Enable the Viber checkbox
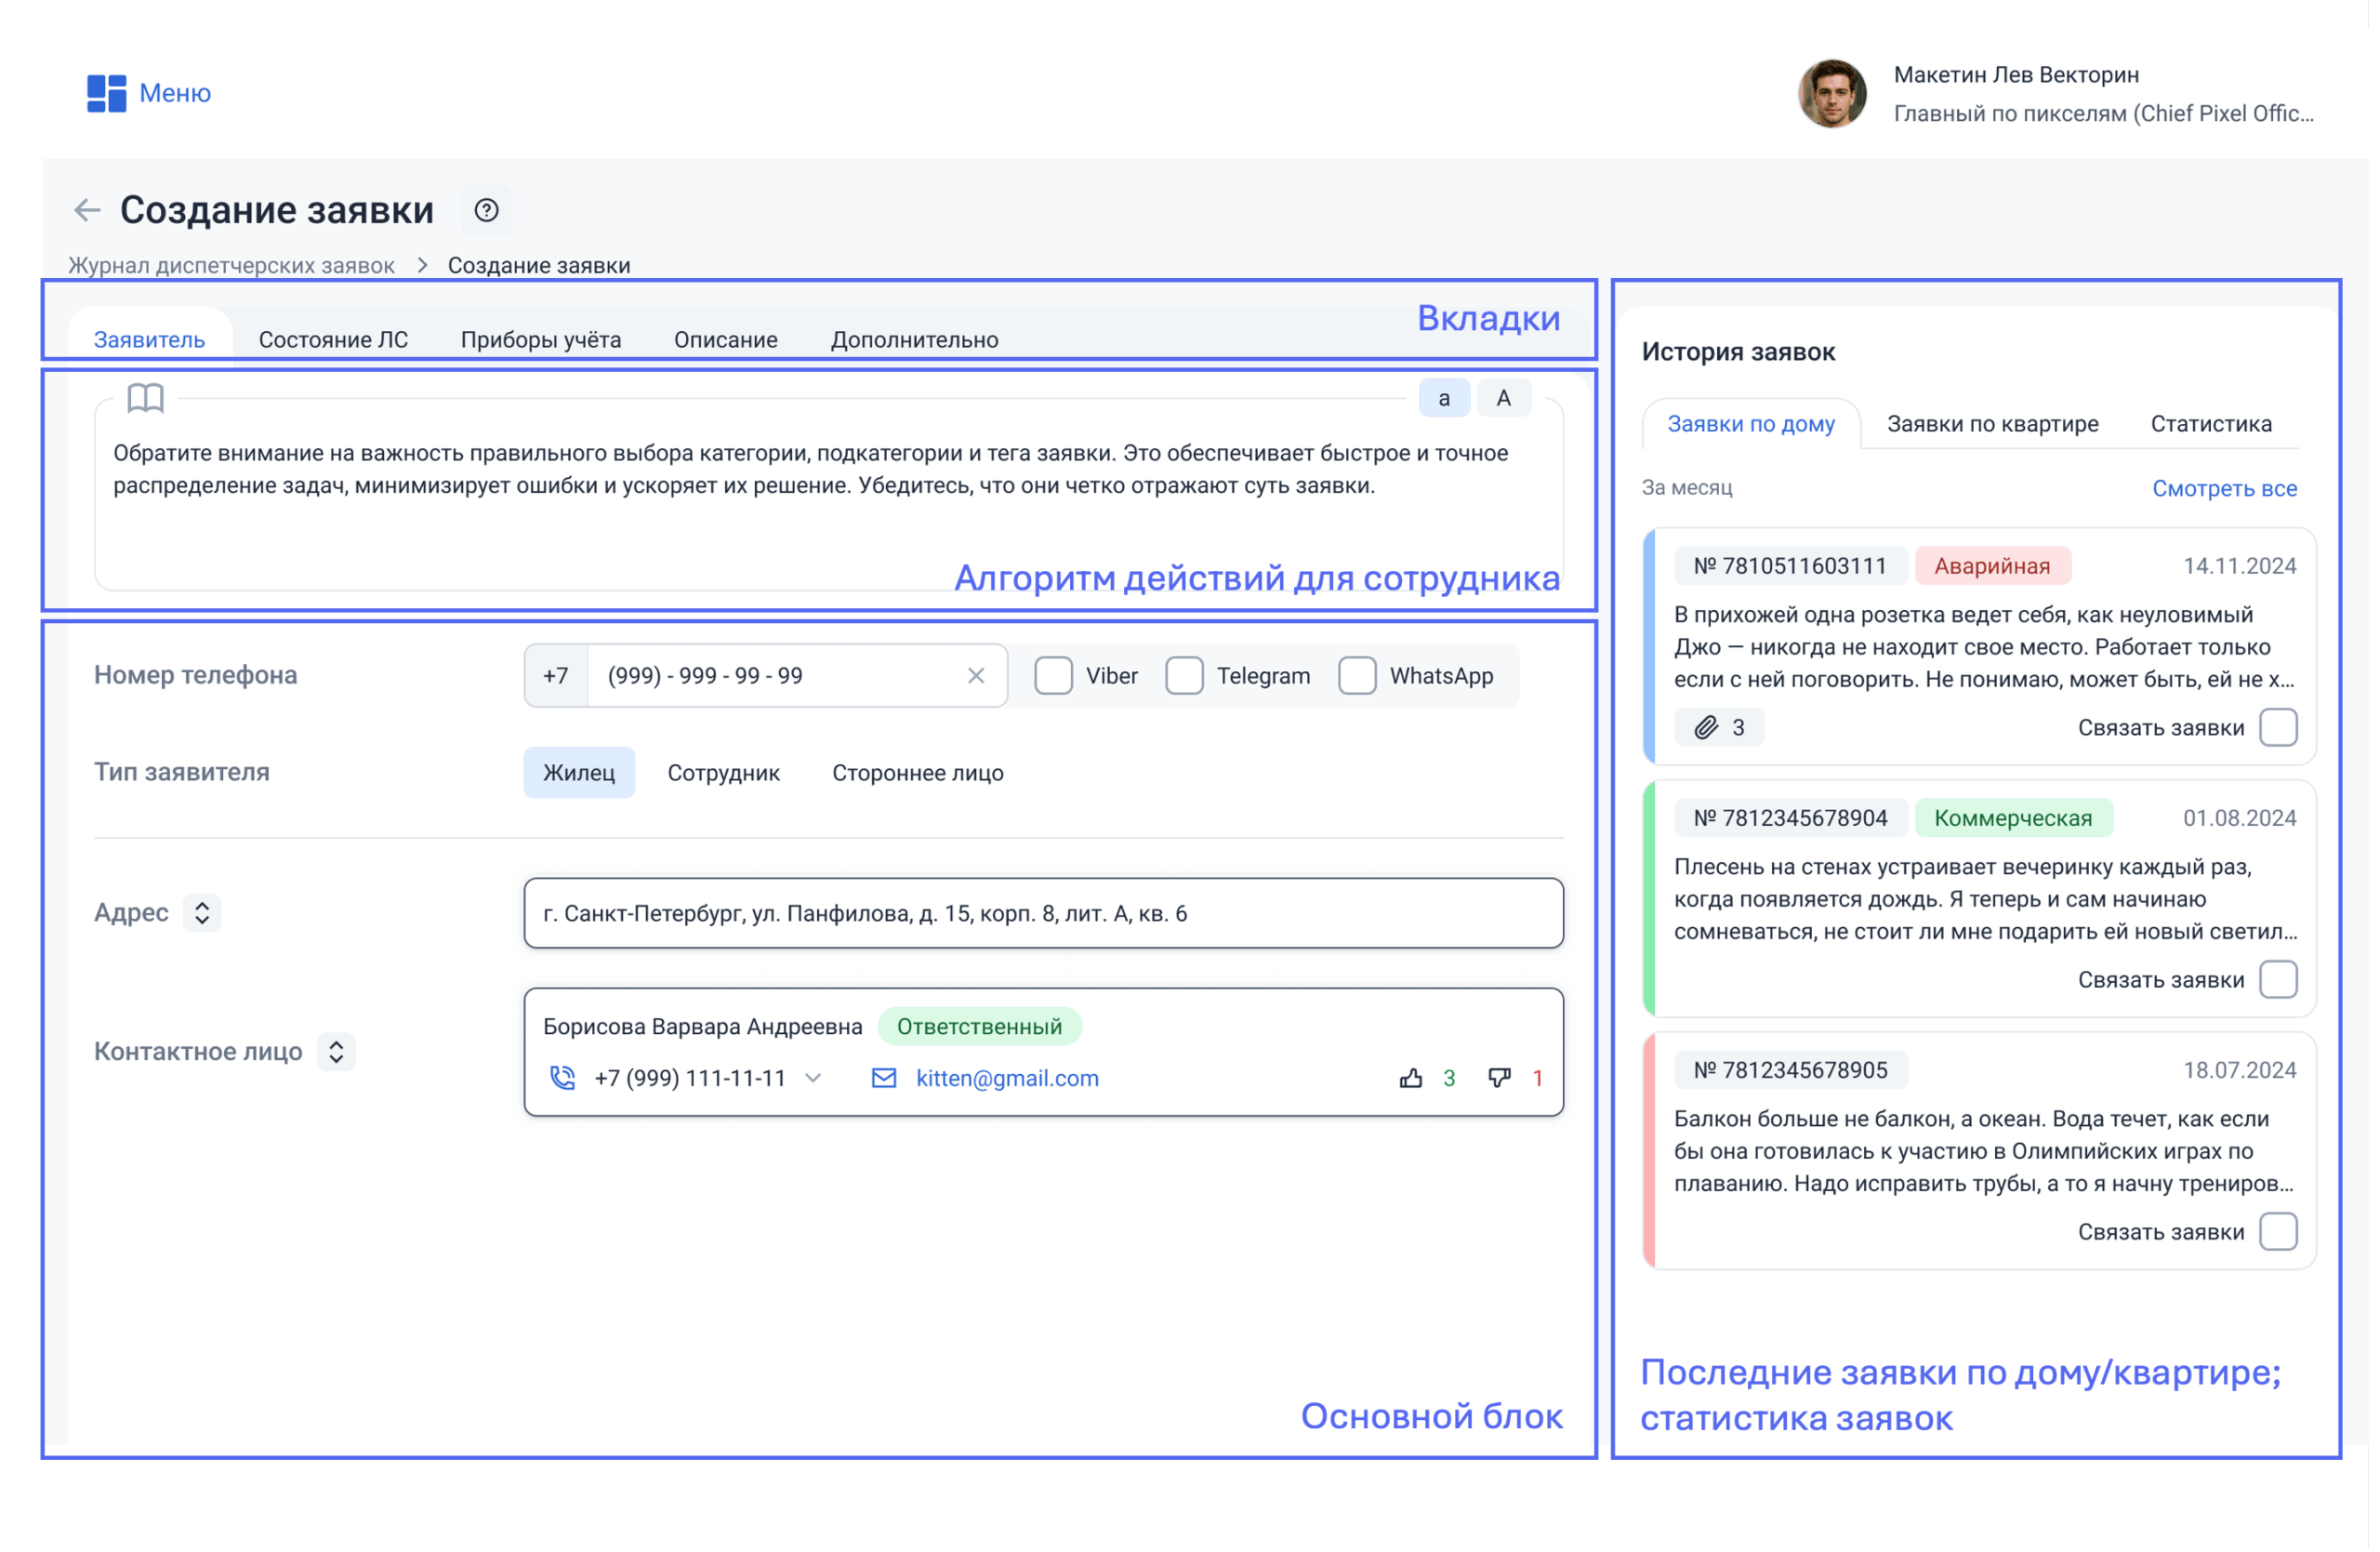Viewport: 2380px width, 1552px height. pyautogui.click(x=1056, y=678)
